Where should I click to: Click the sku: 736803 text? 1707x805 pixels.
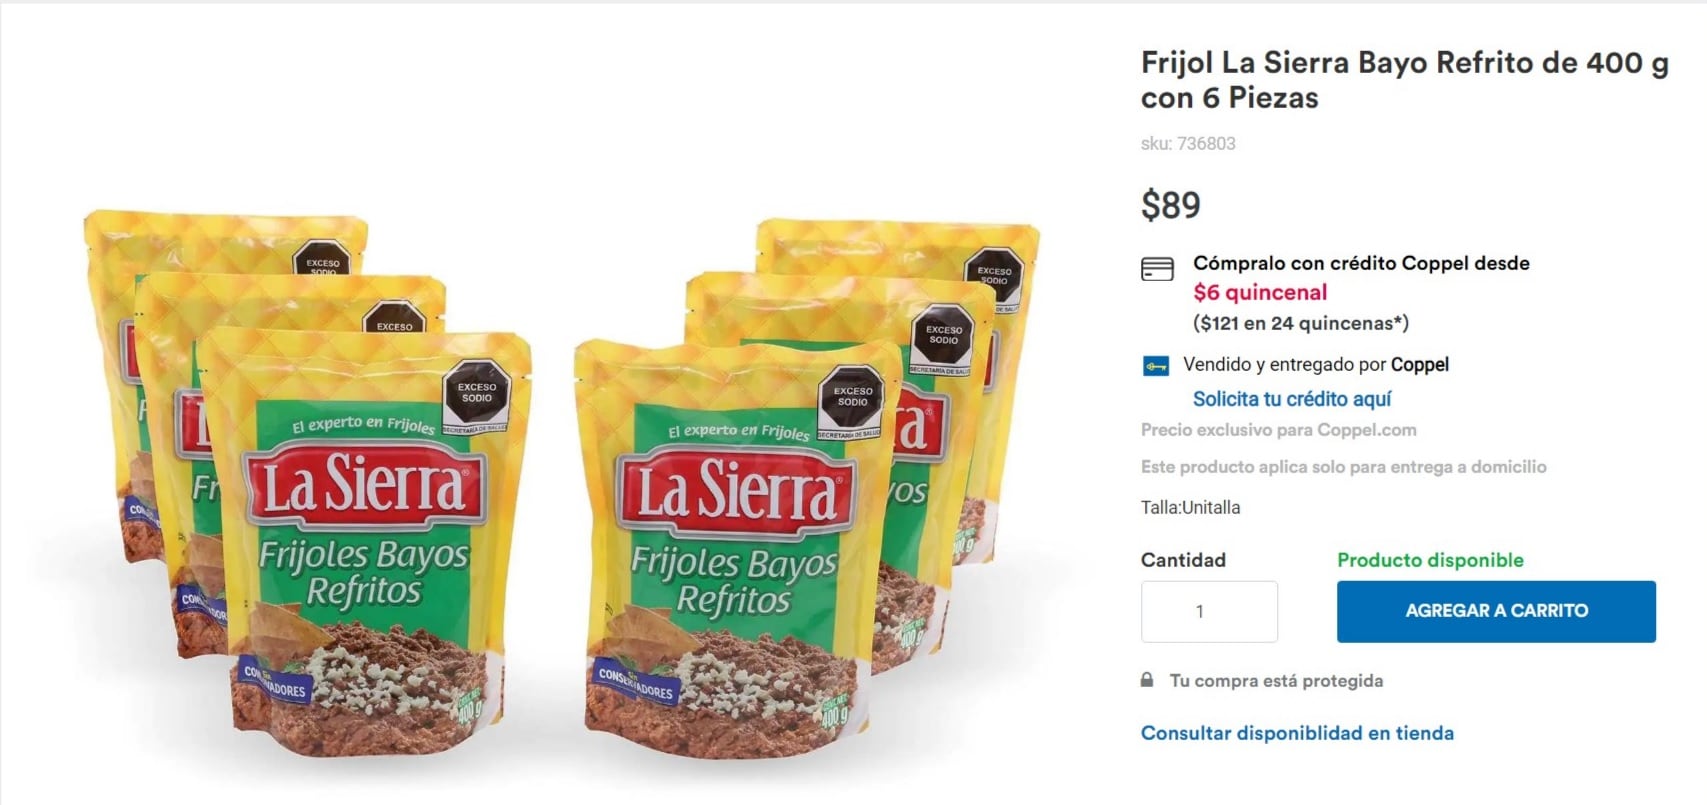click(x=1188, y=144)
